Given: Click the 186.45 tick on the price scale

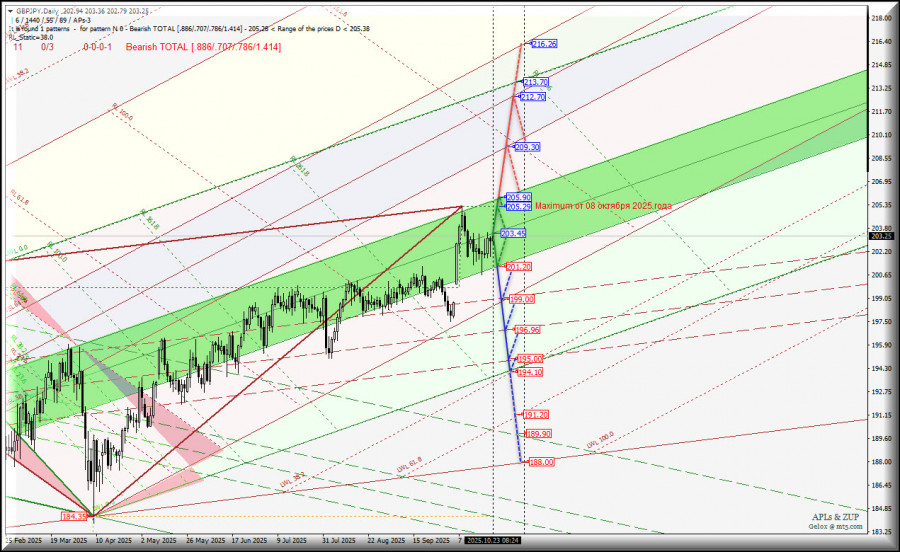Looking at the screenshot, I should tap(882, 485).
